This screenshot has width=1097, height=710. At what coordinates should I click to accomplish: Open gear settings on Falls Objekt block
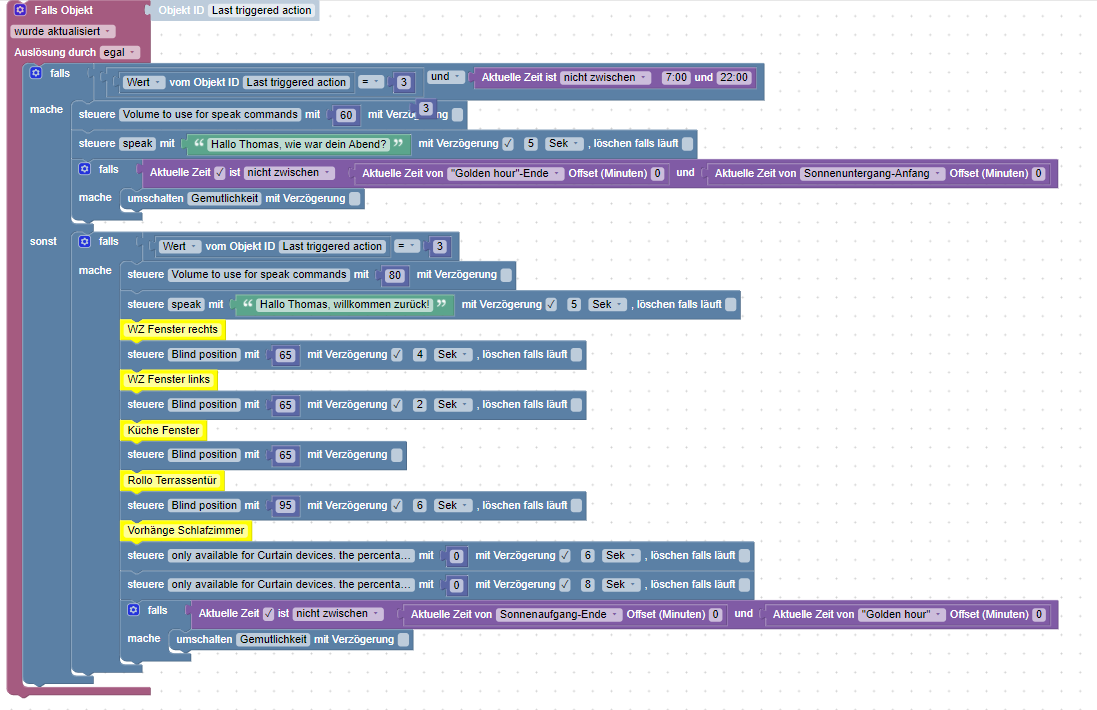[x=20, y=10]
